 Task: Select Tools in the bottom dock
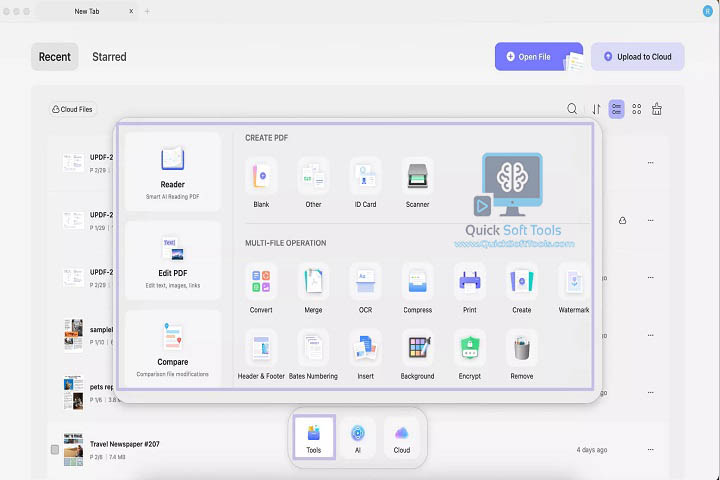tap(314, 437)
